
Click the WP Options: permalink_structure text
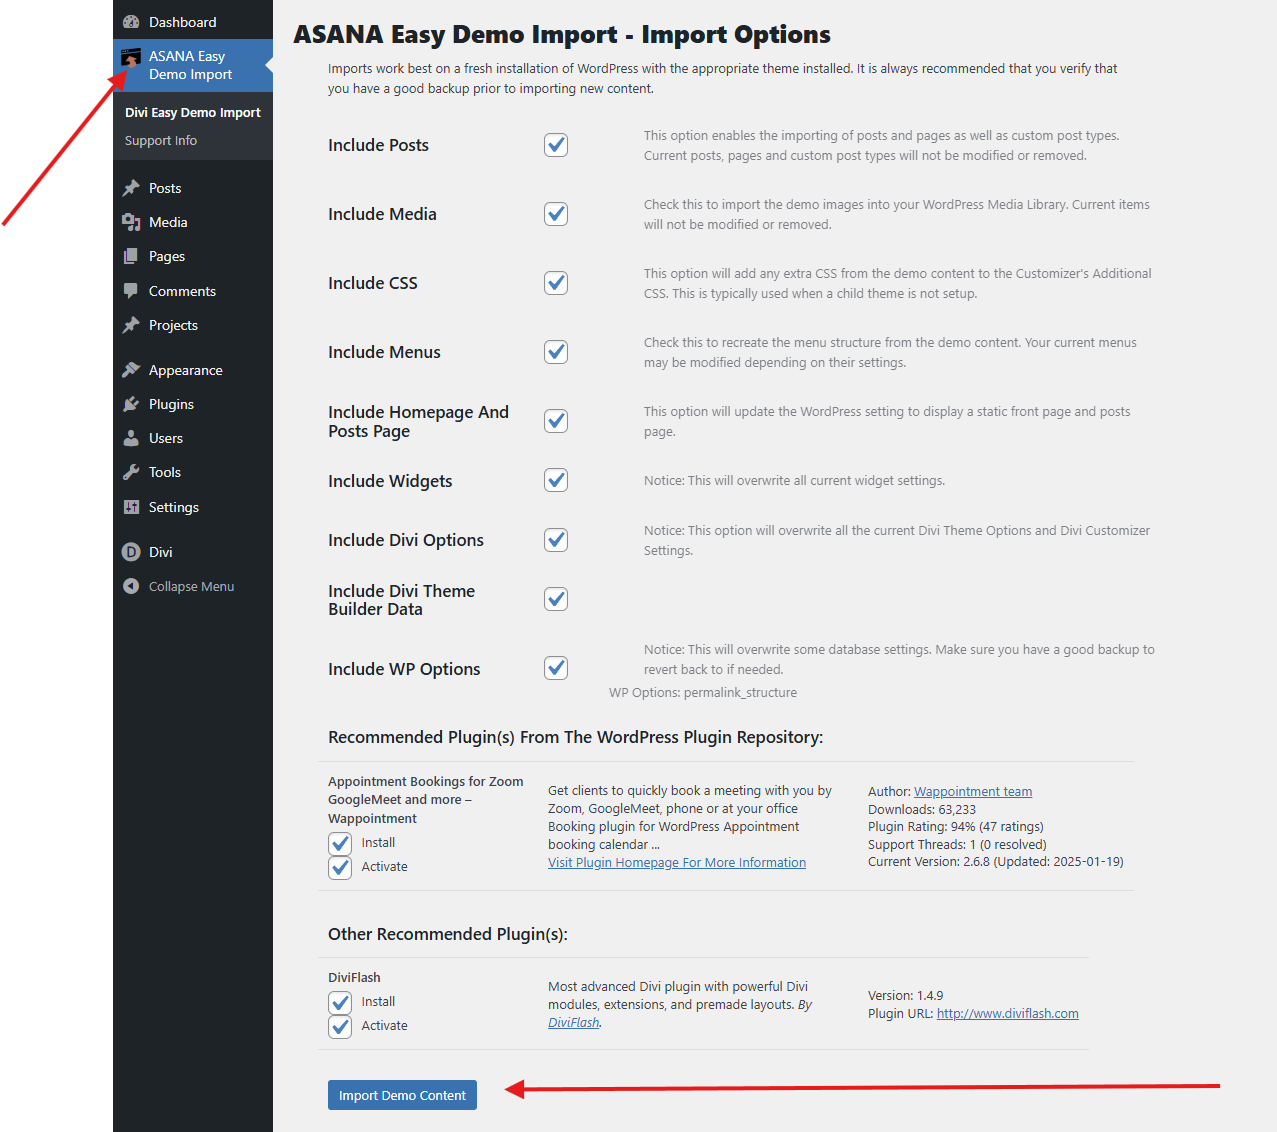click(x=703, y=693)
